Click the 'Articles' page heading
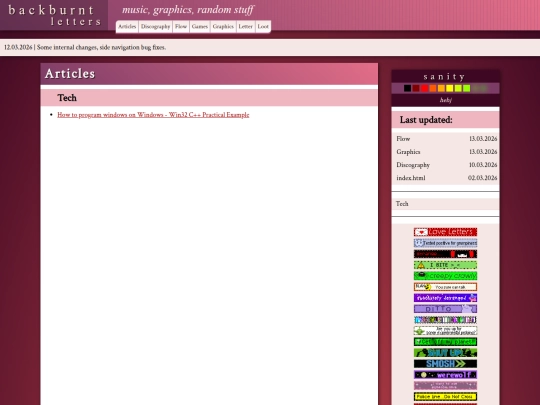Screen dimensions: 540x405 pyautogui.click(x=70, y=74)
